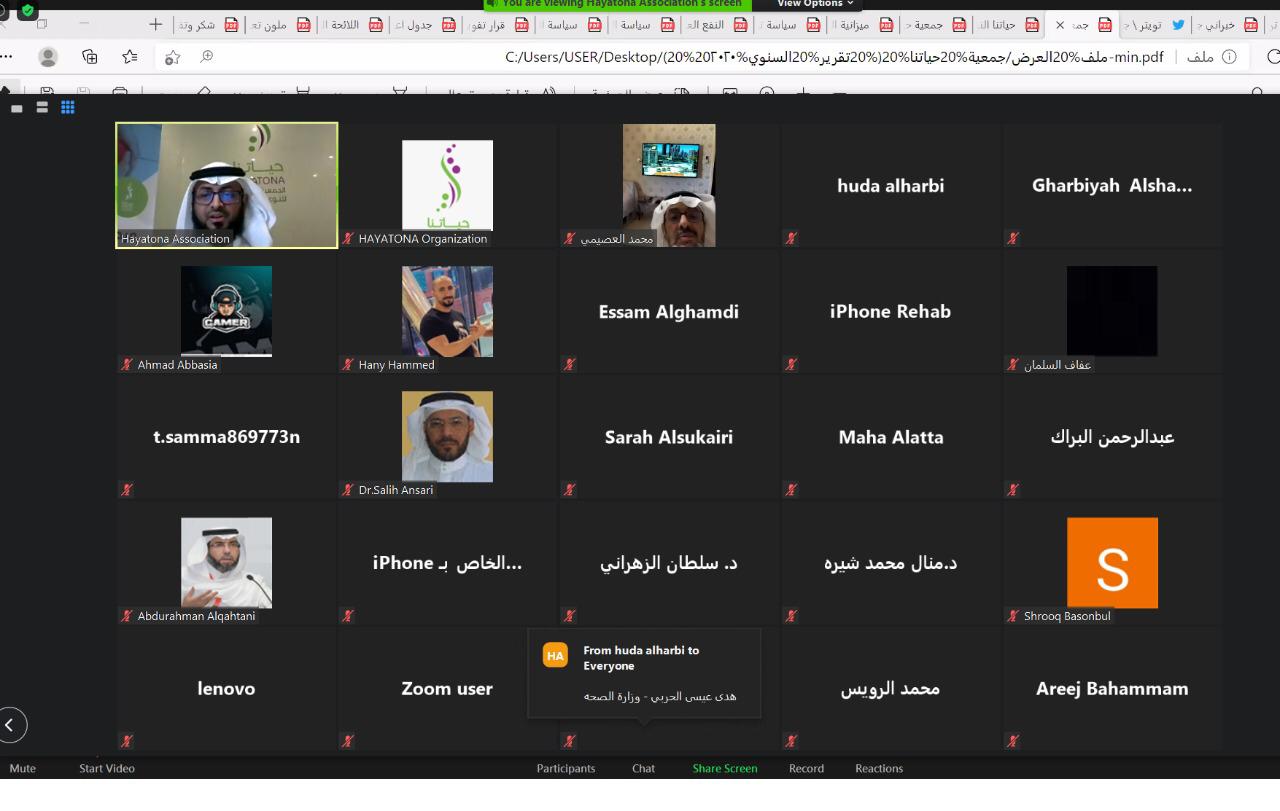The width and height of the screenshot is (1280, 811).
Task: Toggle Mute in the meeting toolbar
Action: point(22,768)
